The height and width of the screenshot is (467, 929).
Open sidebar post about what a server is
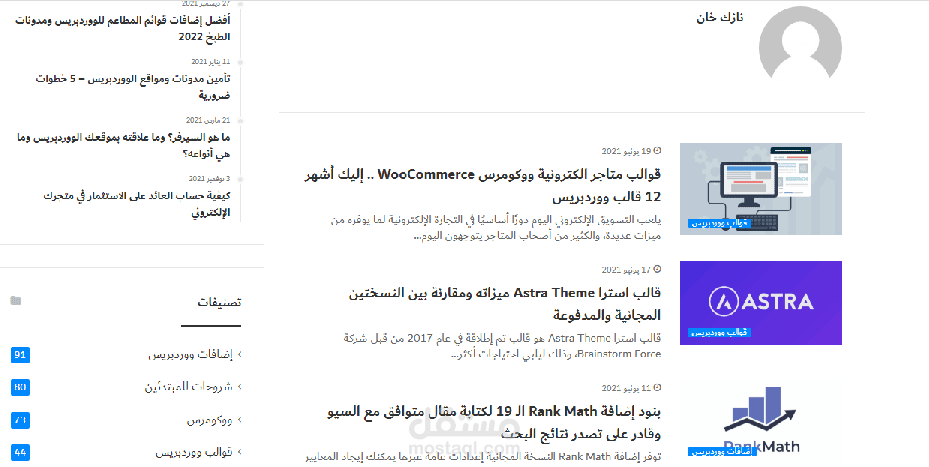click(124, 145)
